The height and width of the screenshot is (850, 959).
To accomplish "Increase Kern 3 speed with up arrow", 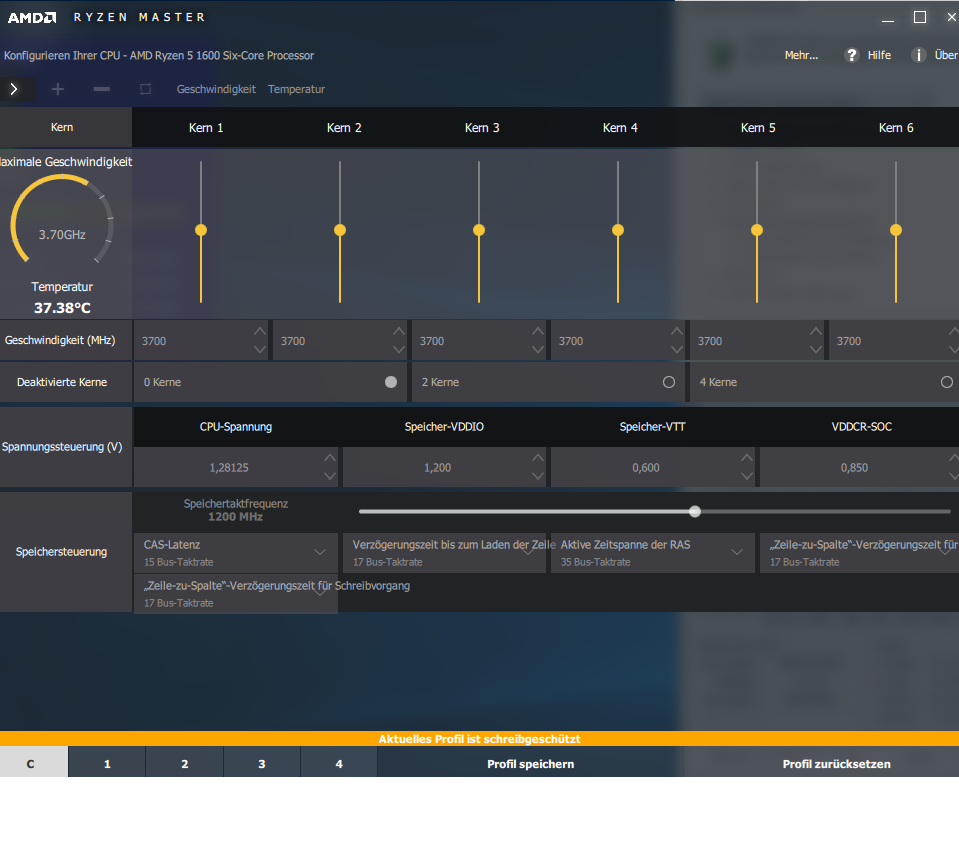I will (538, 331).
